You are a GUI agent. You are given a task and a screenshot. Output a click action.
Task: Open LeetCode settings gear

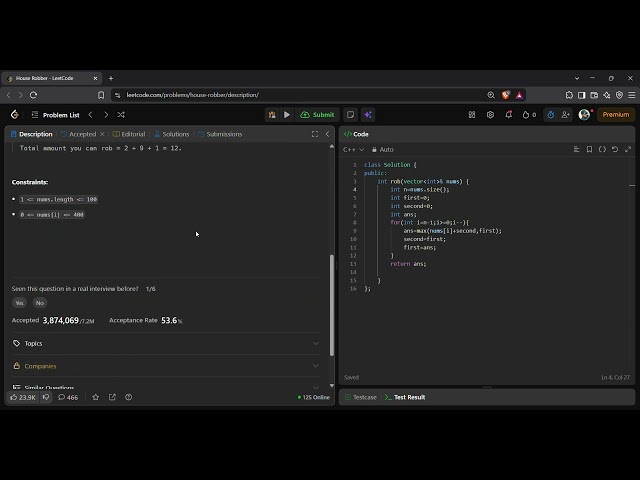490,115
